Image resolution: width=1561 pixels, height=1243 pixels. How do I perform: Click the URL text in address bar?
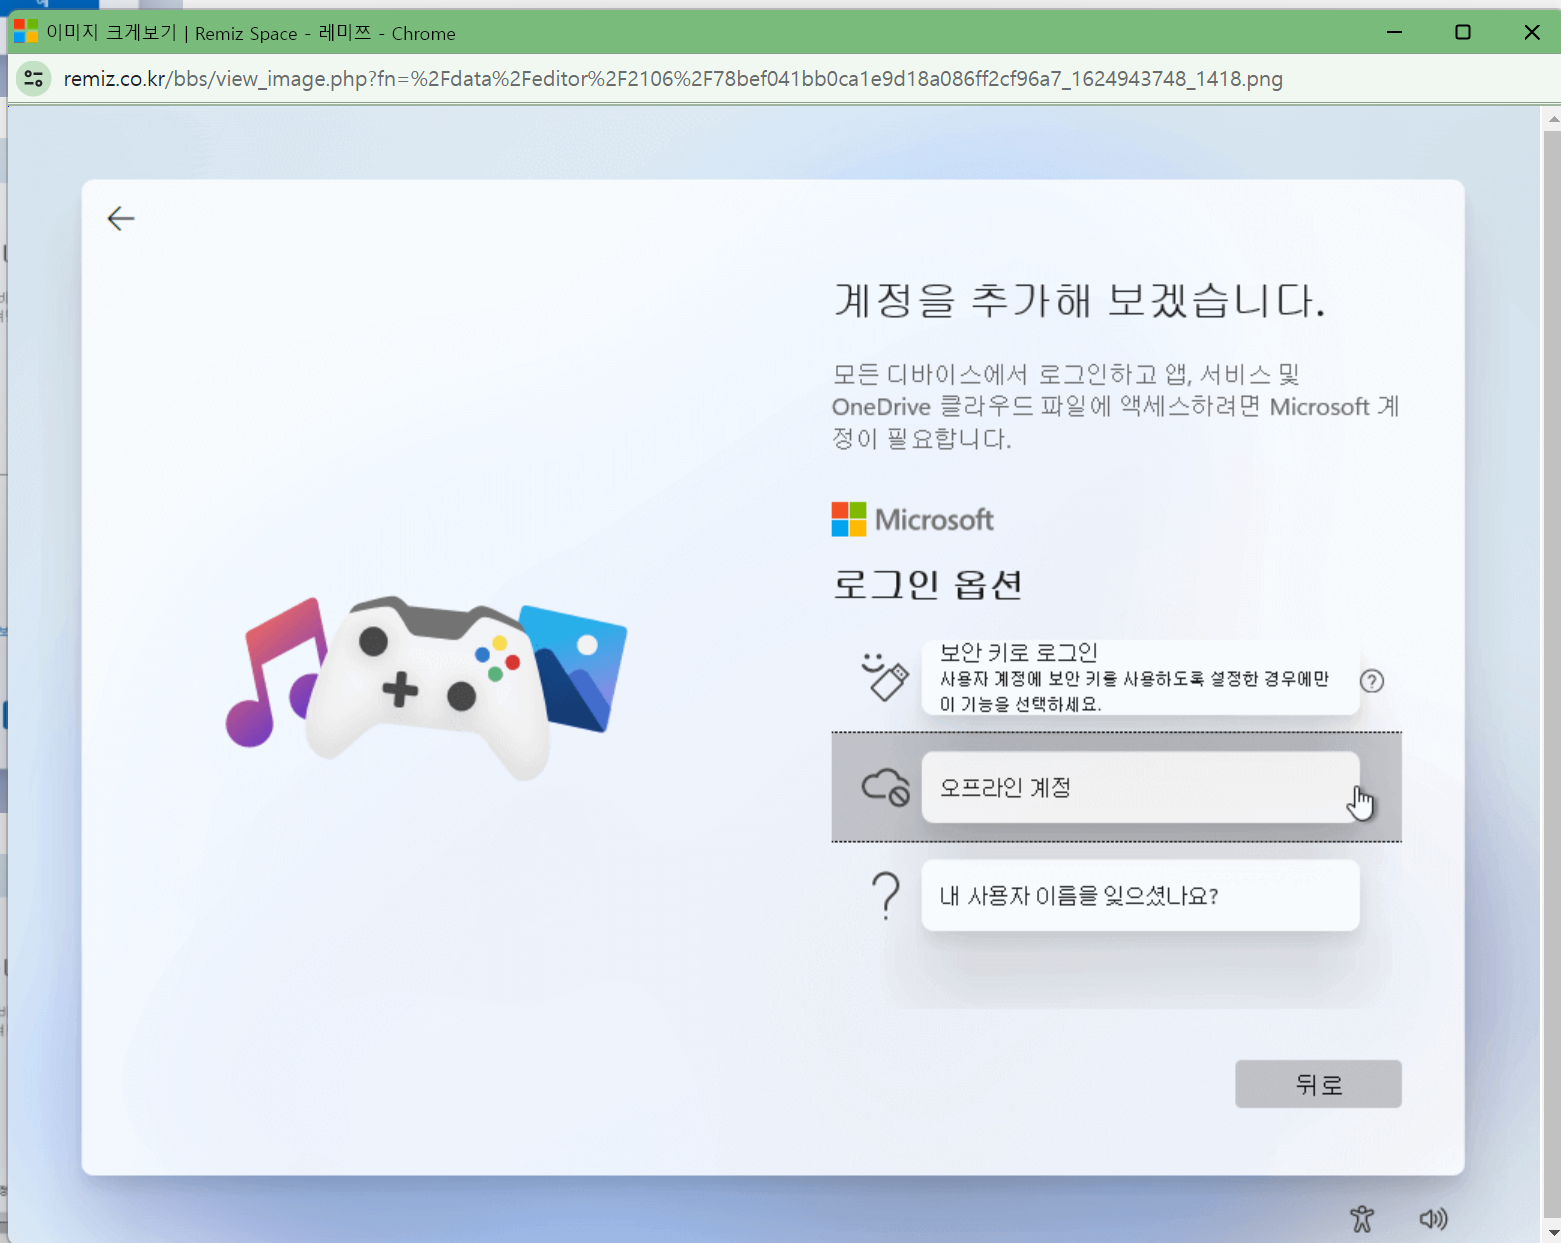tap(673, 78)
